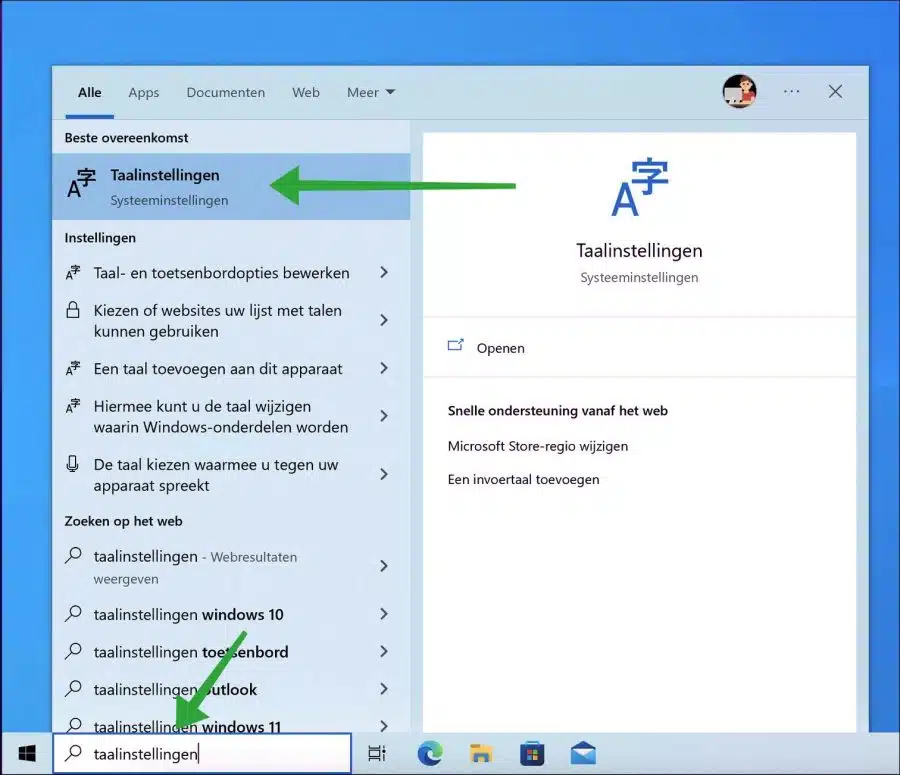The image size is (900, 775).
Task: Expand chevron for De taal kiezen waarmee u spreekt
Action: point(384,474)
